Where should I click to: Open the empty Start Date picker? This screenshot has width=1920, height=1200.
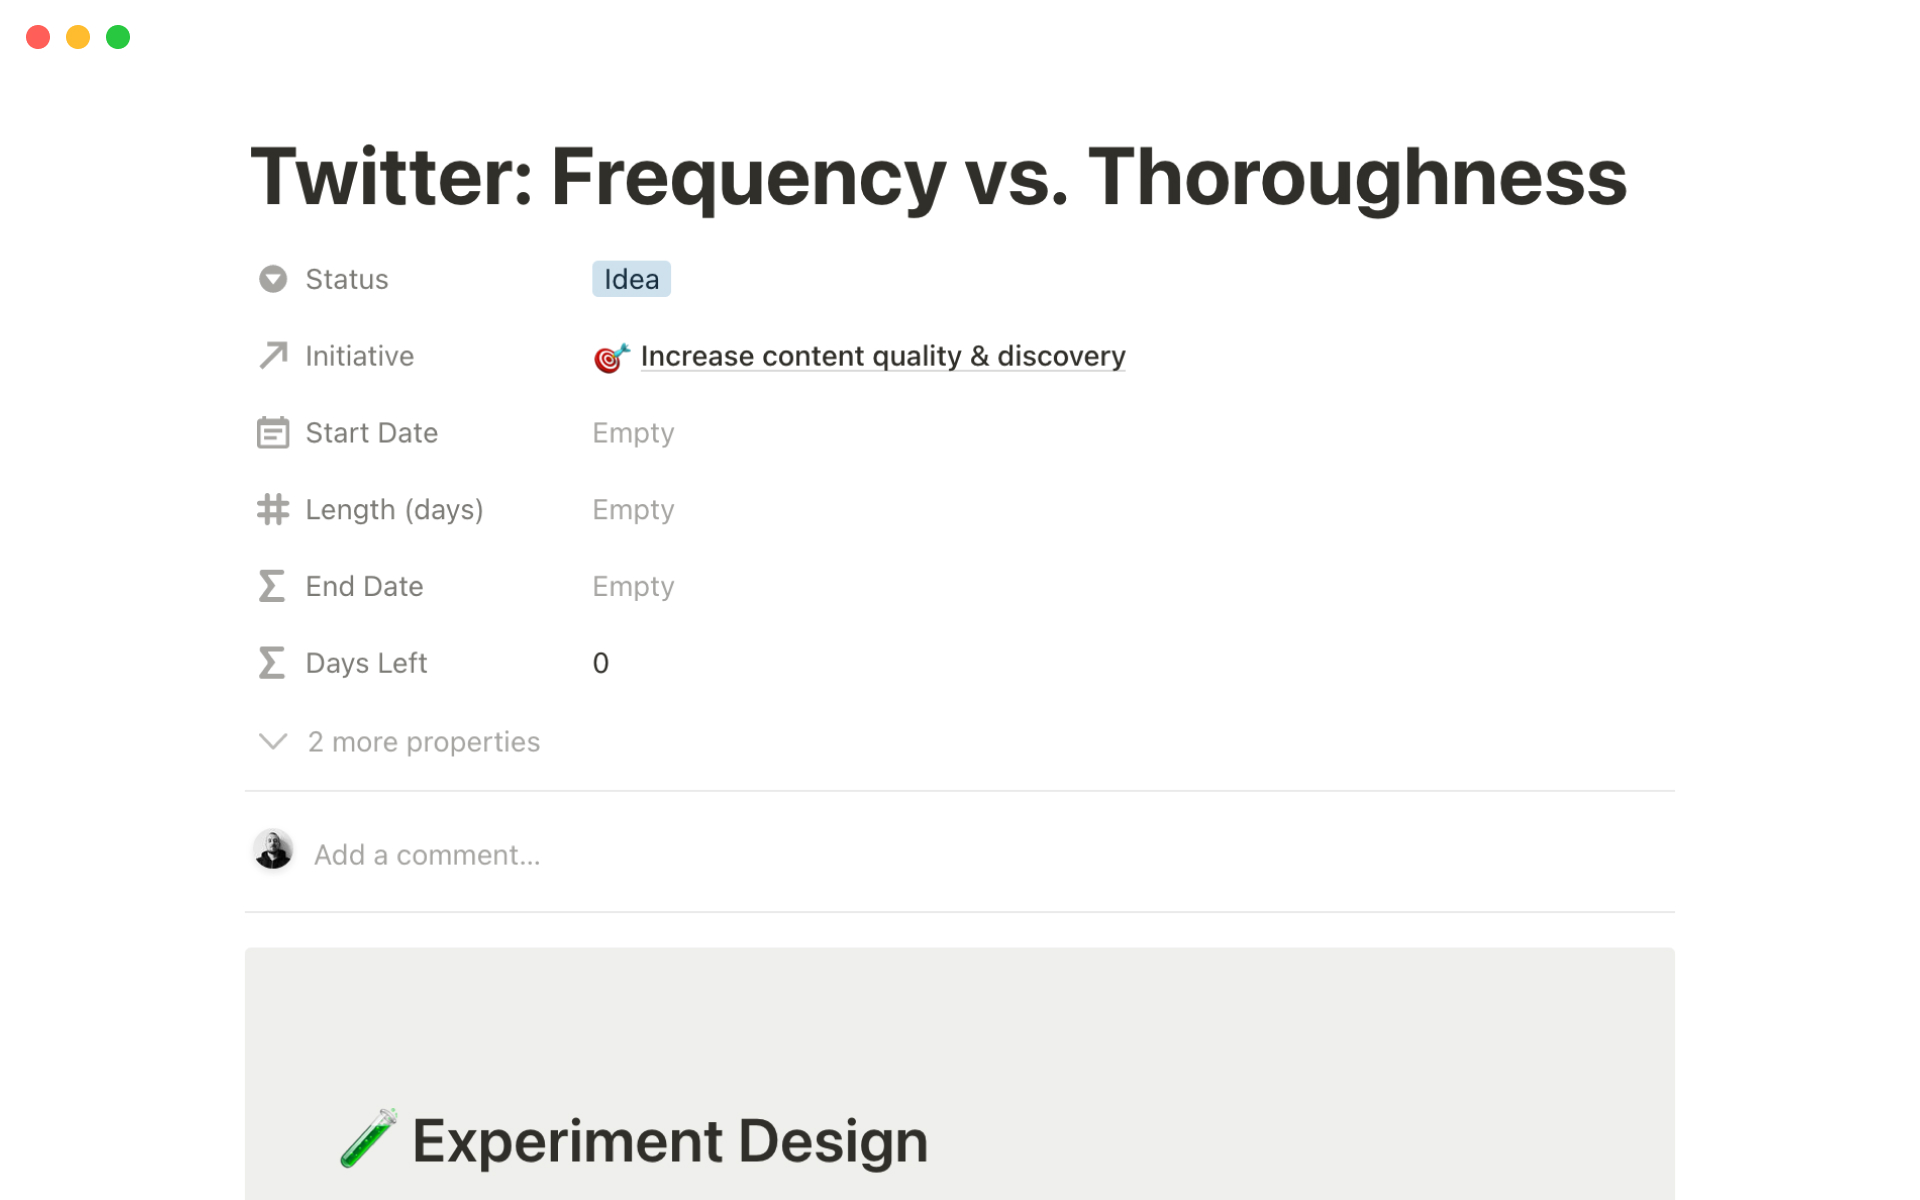click(x=633, y=433)
